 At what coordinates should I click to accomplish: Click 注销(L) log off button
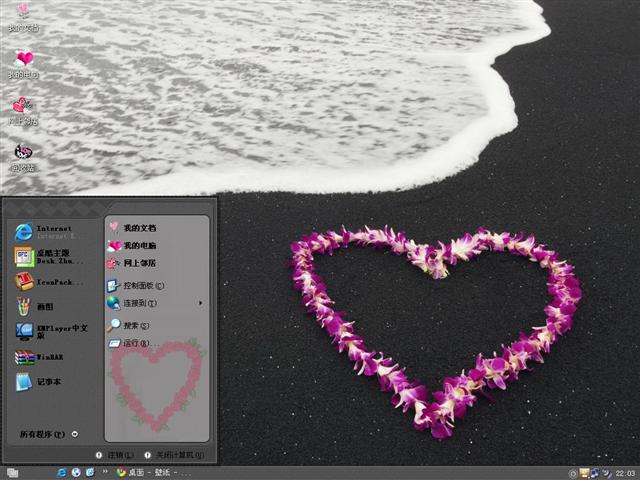coord(115,455)
